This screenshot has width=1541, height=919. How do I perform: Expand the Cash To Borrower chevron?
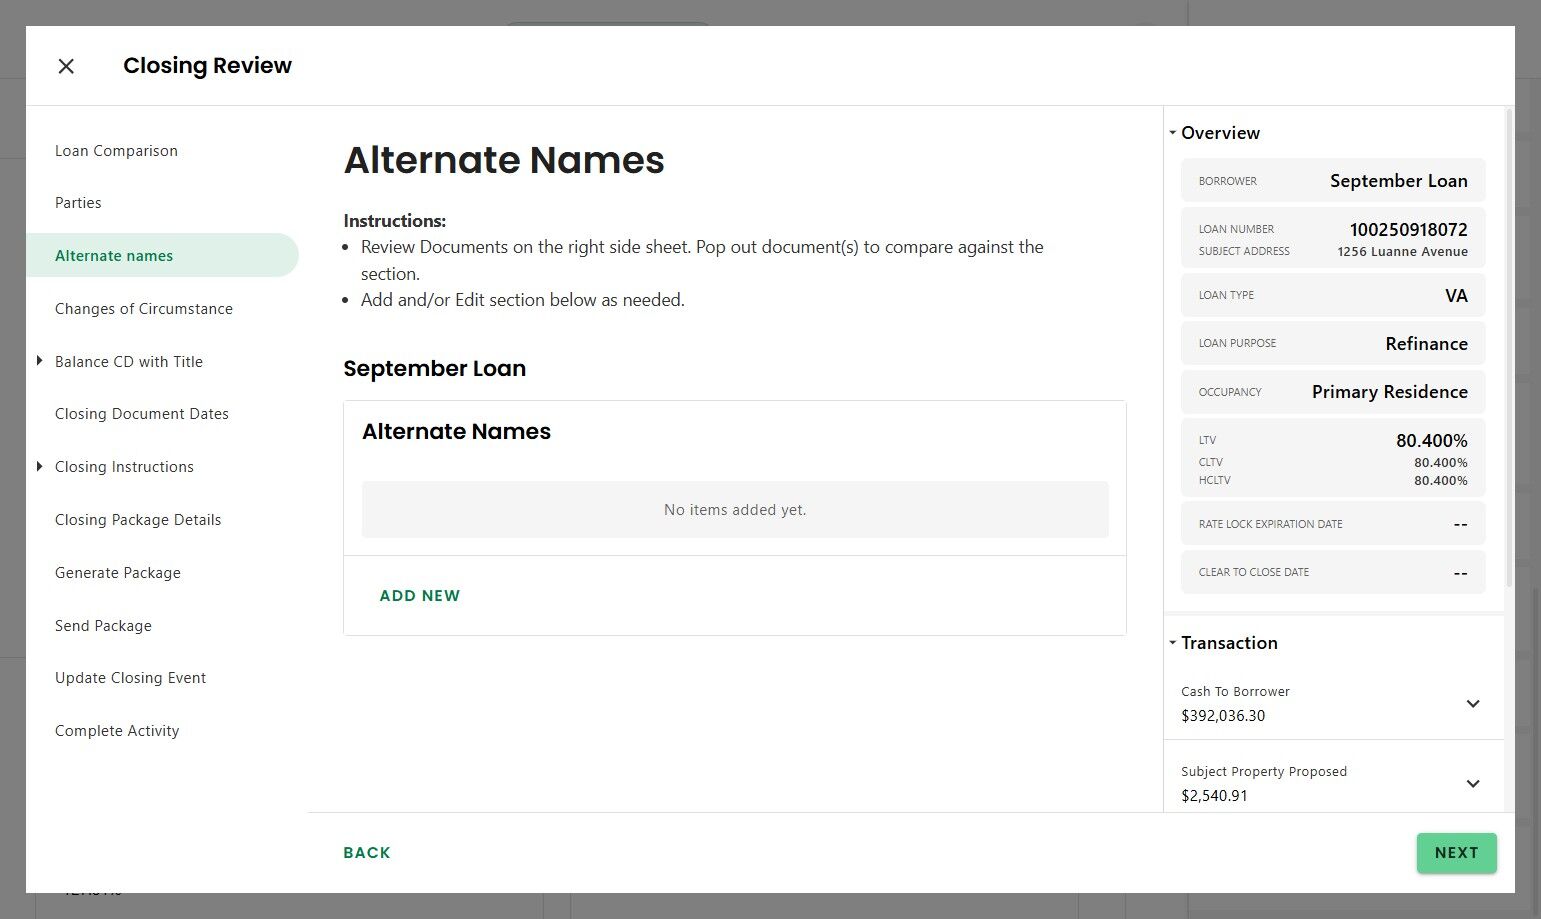coord(1472,704)
